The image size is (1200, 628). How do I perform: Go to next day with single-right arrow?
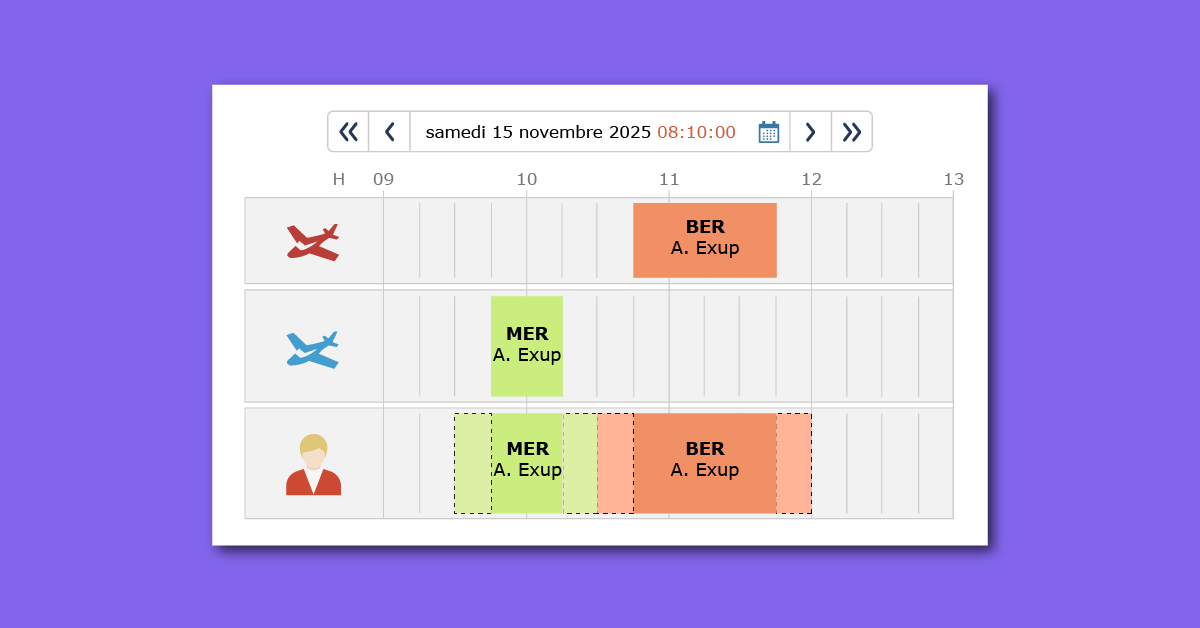[810, 132]
